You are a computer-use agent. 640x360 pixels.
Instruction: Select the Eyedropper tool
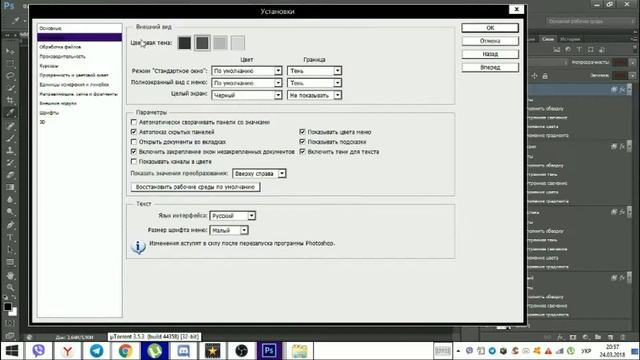tap(10, 113)
